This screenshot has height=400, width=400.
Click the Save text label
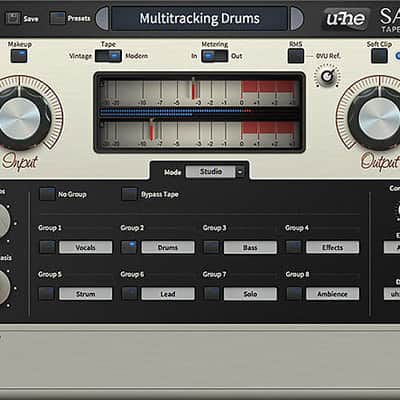31,19
